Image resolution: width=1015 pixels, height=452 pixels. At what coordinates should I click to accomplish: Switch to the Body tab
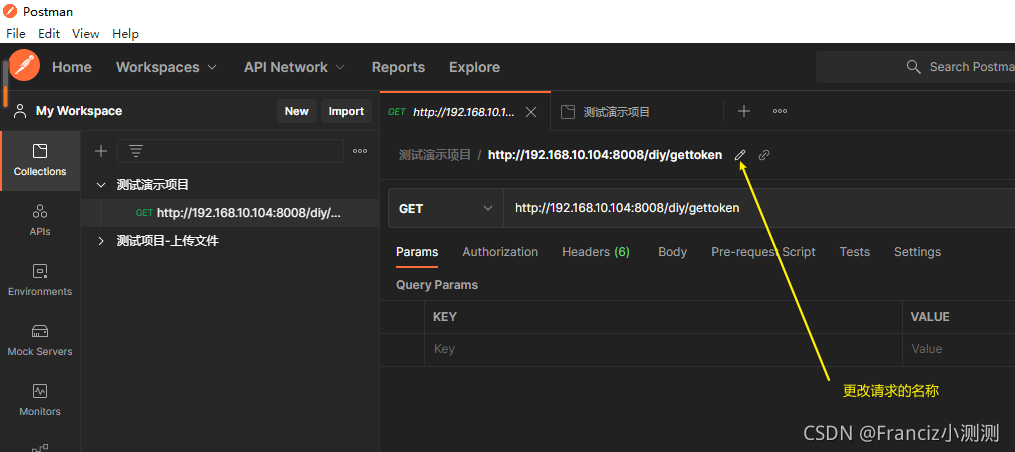[673, 252]
